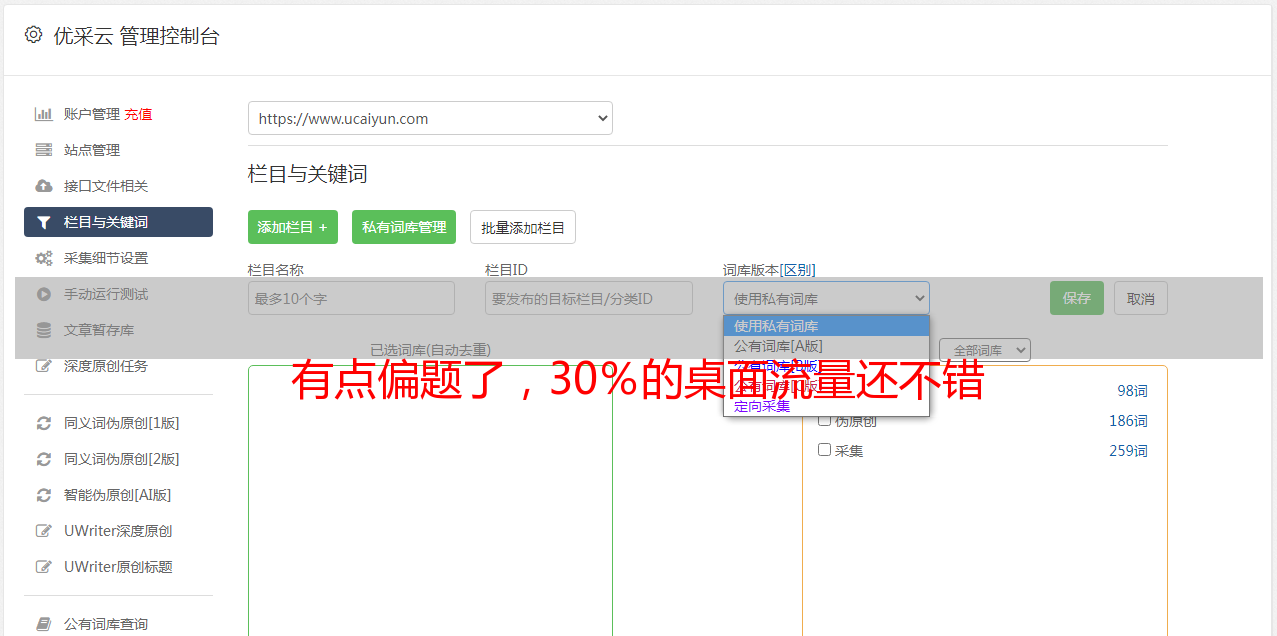Click the 已选词库(自动去重) label

tap(430, 350)
